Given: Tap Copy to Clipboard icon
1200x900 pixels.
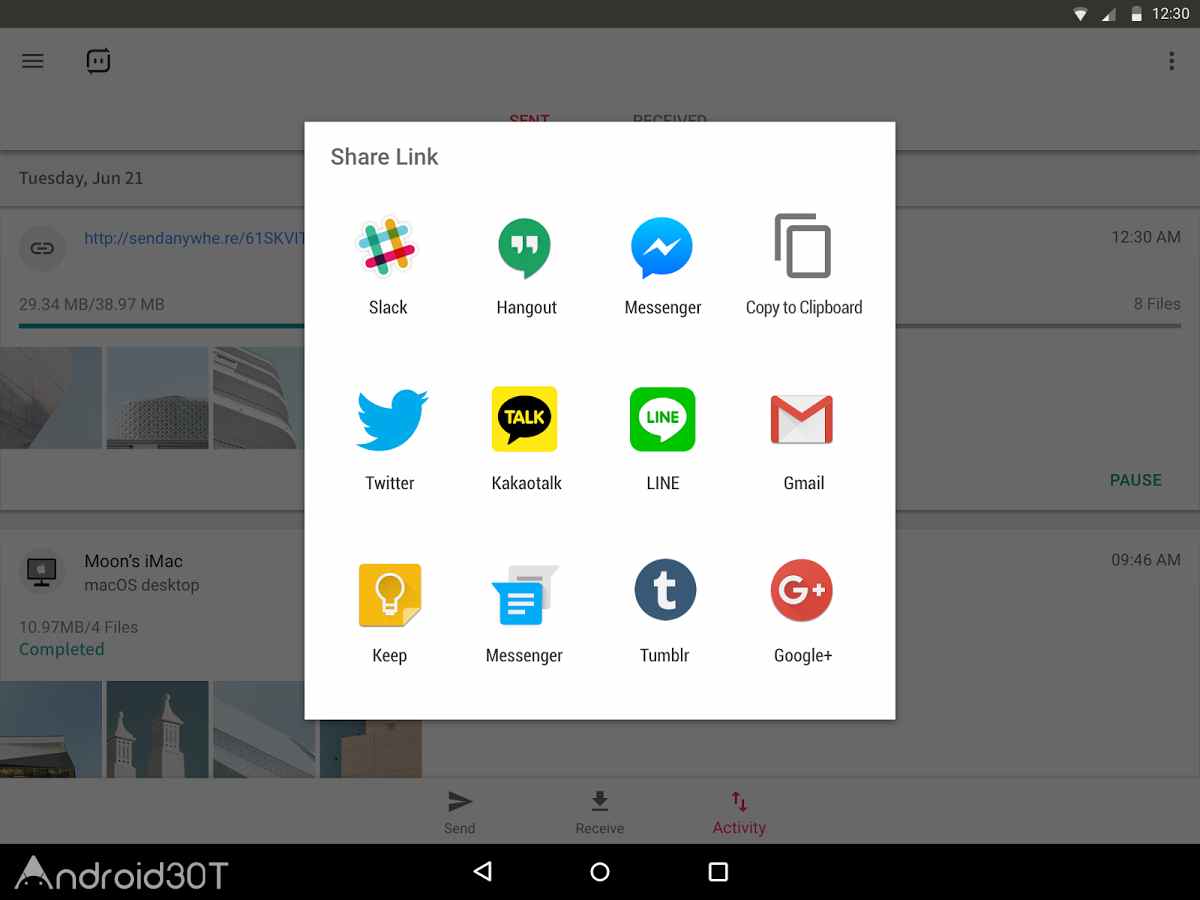Looking at the screenshot, I should pyautogui.click(x=803, y=246).
